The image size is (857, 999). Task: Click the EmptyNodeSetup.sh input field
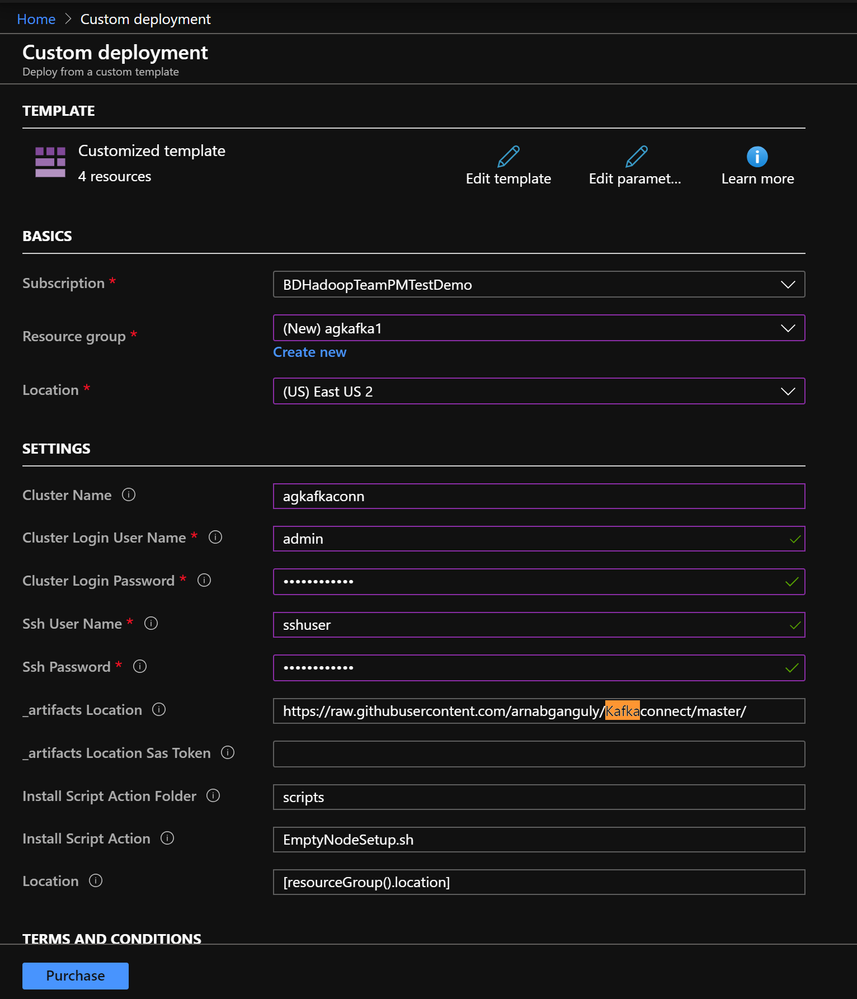coord(539,840)
